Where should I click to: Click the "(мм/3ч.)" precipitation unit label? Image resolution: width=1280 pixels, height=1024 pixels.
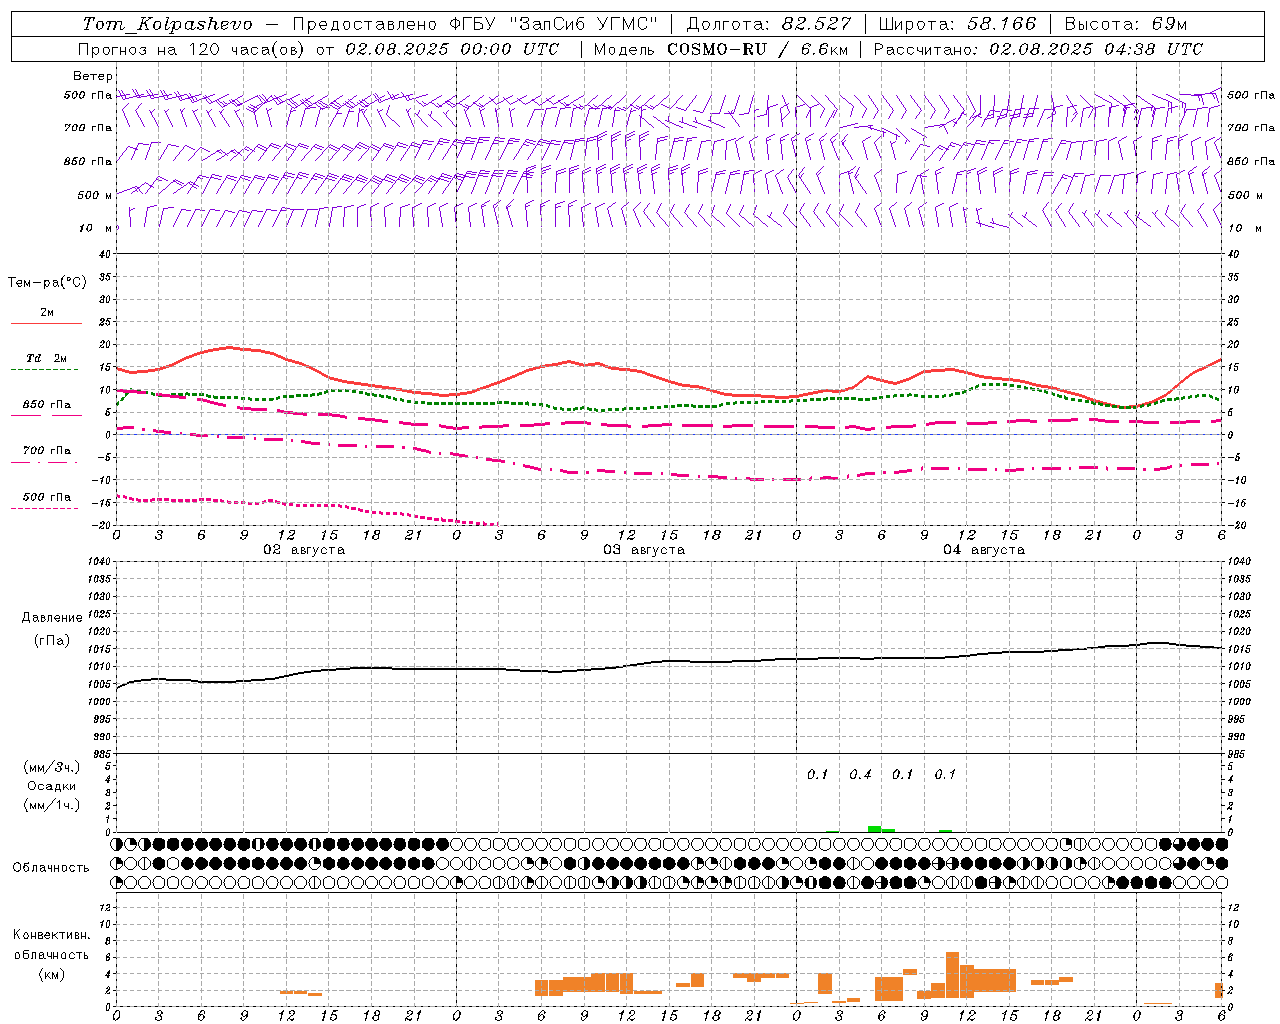point(52,767)
